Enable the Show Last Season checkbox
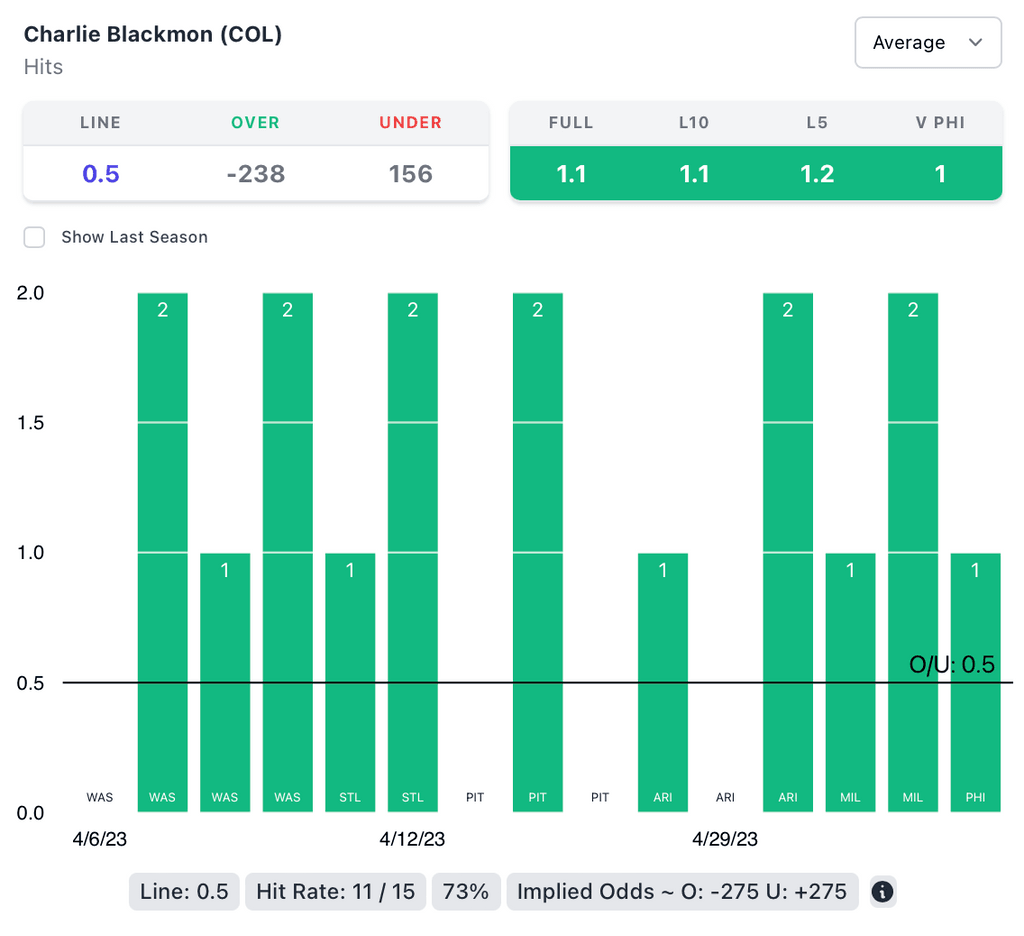 pyautogui.click(x=35, y=237)
